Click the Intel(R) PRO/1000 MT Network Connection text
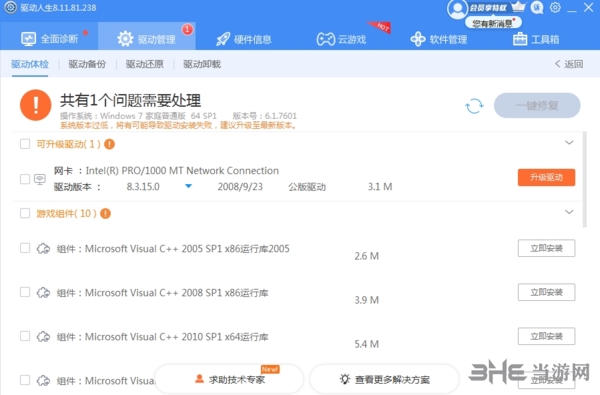Screen dimensions: 600x395 [x=182, y=171]
